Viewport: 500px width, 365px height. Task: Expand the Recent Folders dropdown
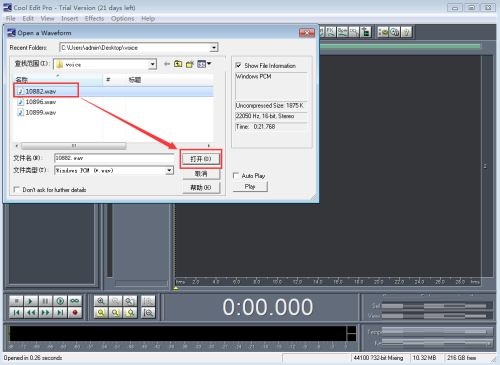214,48
